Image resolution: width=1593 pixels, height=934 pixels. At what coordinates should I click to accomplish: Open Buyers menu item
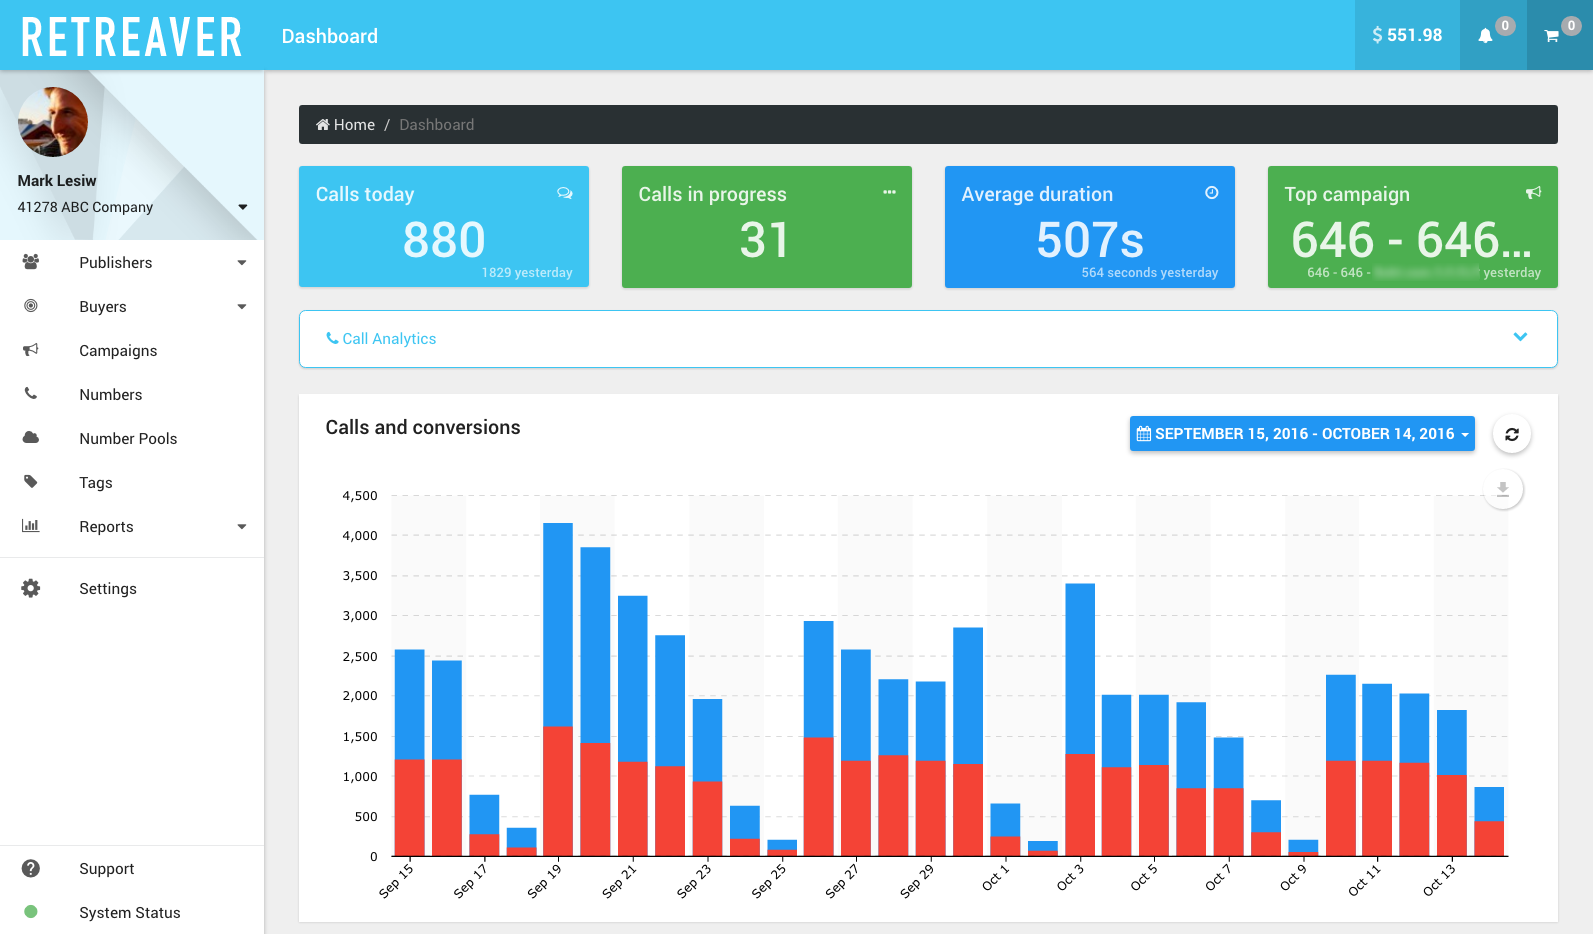click(x=132, y=306)
